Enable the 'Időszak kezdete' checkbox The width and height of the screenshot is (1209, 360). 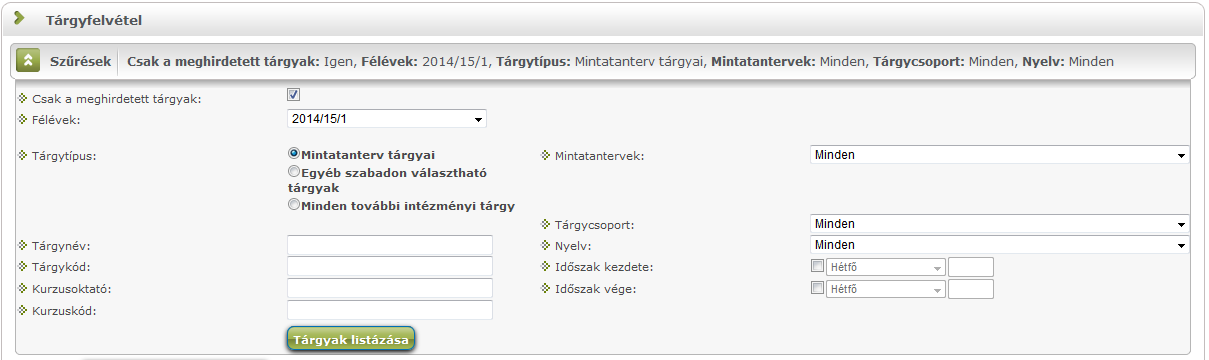coord(817,266)
